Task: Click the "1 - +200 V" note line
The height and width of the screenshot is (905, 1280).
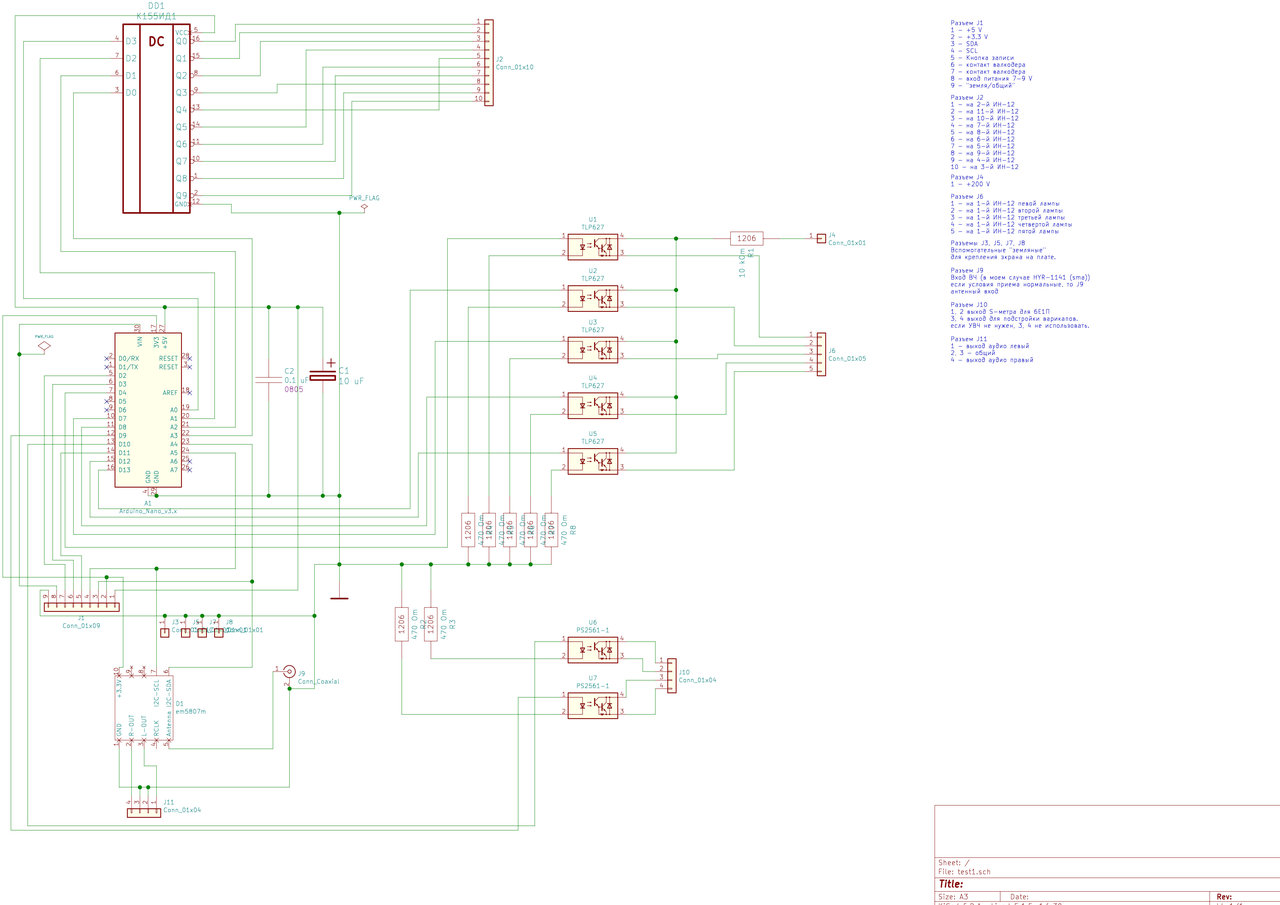Action: 970,184
